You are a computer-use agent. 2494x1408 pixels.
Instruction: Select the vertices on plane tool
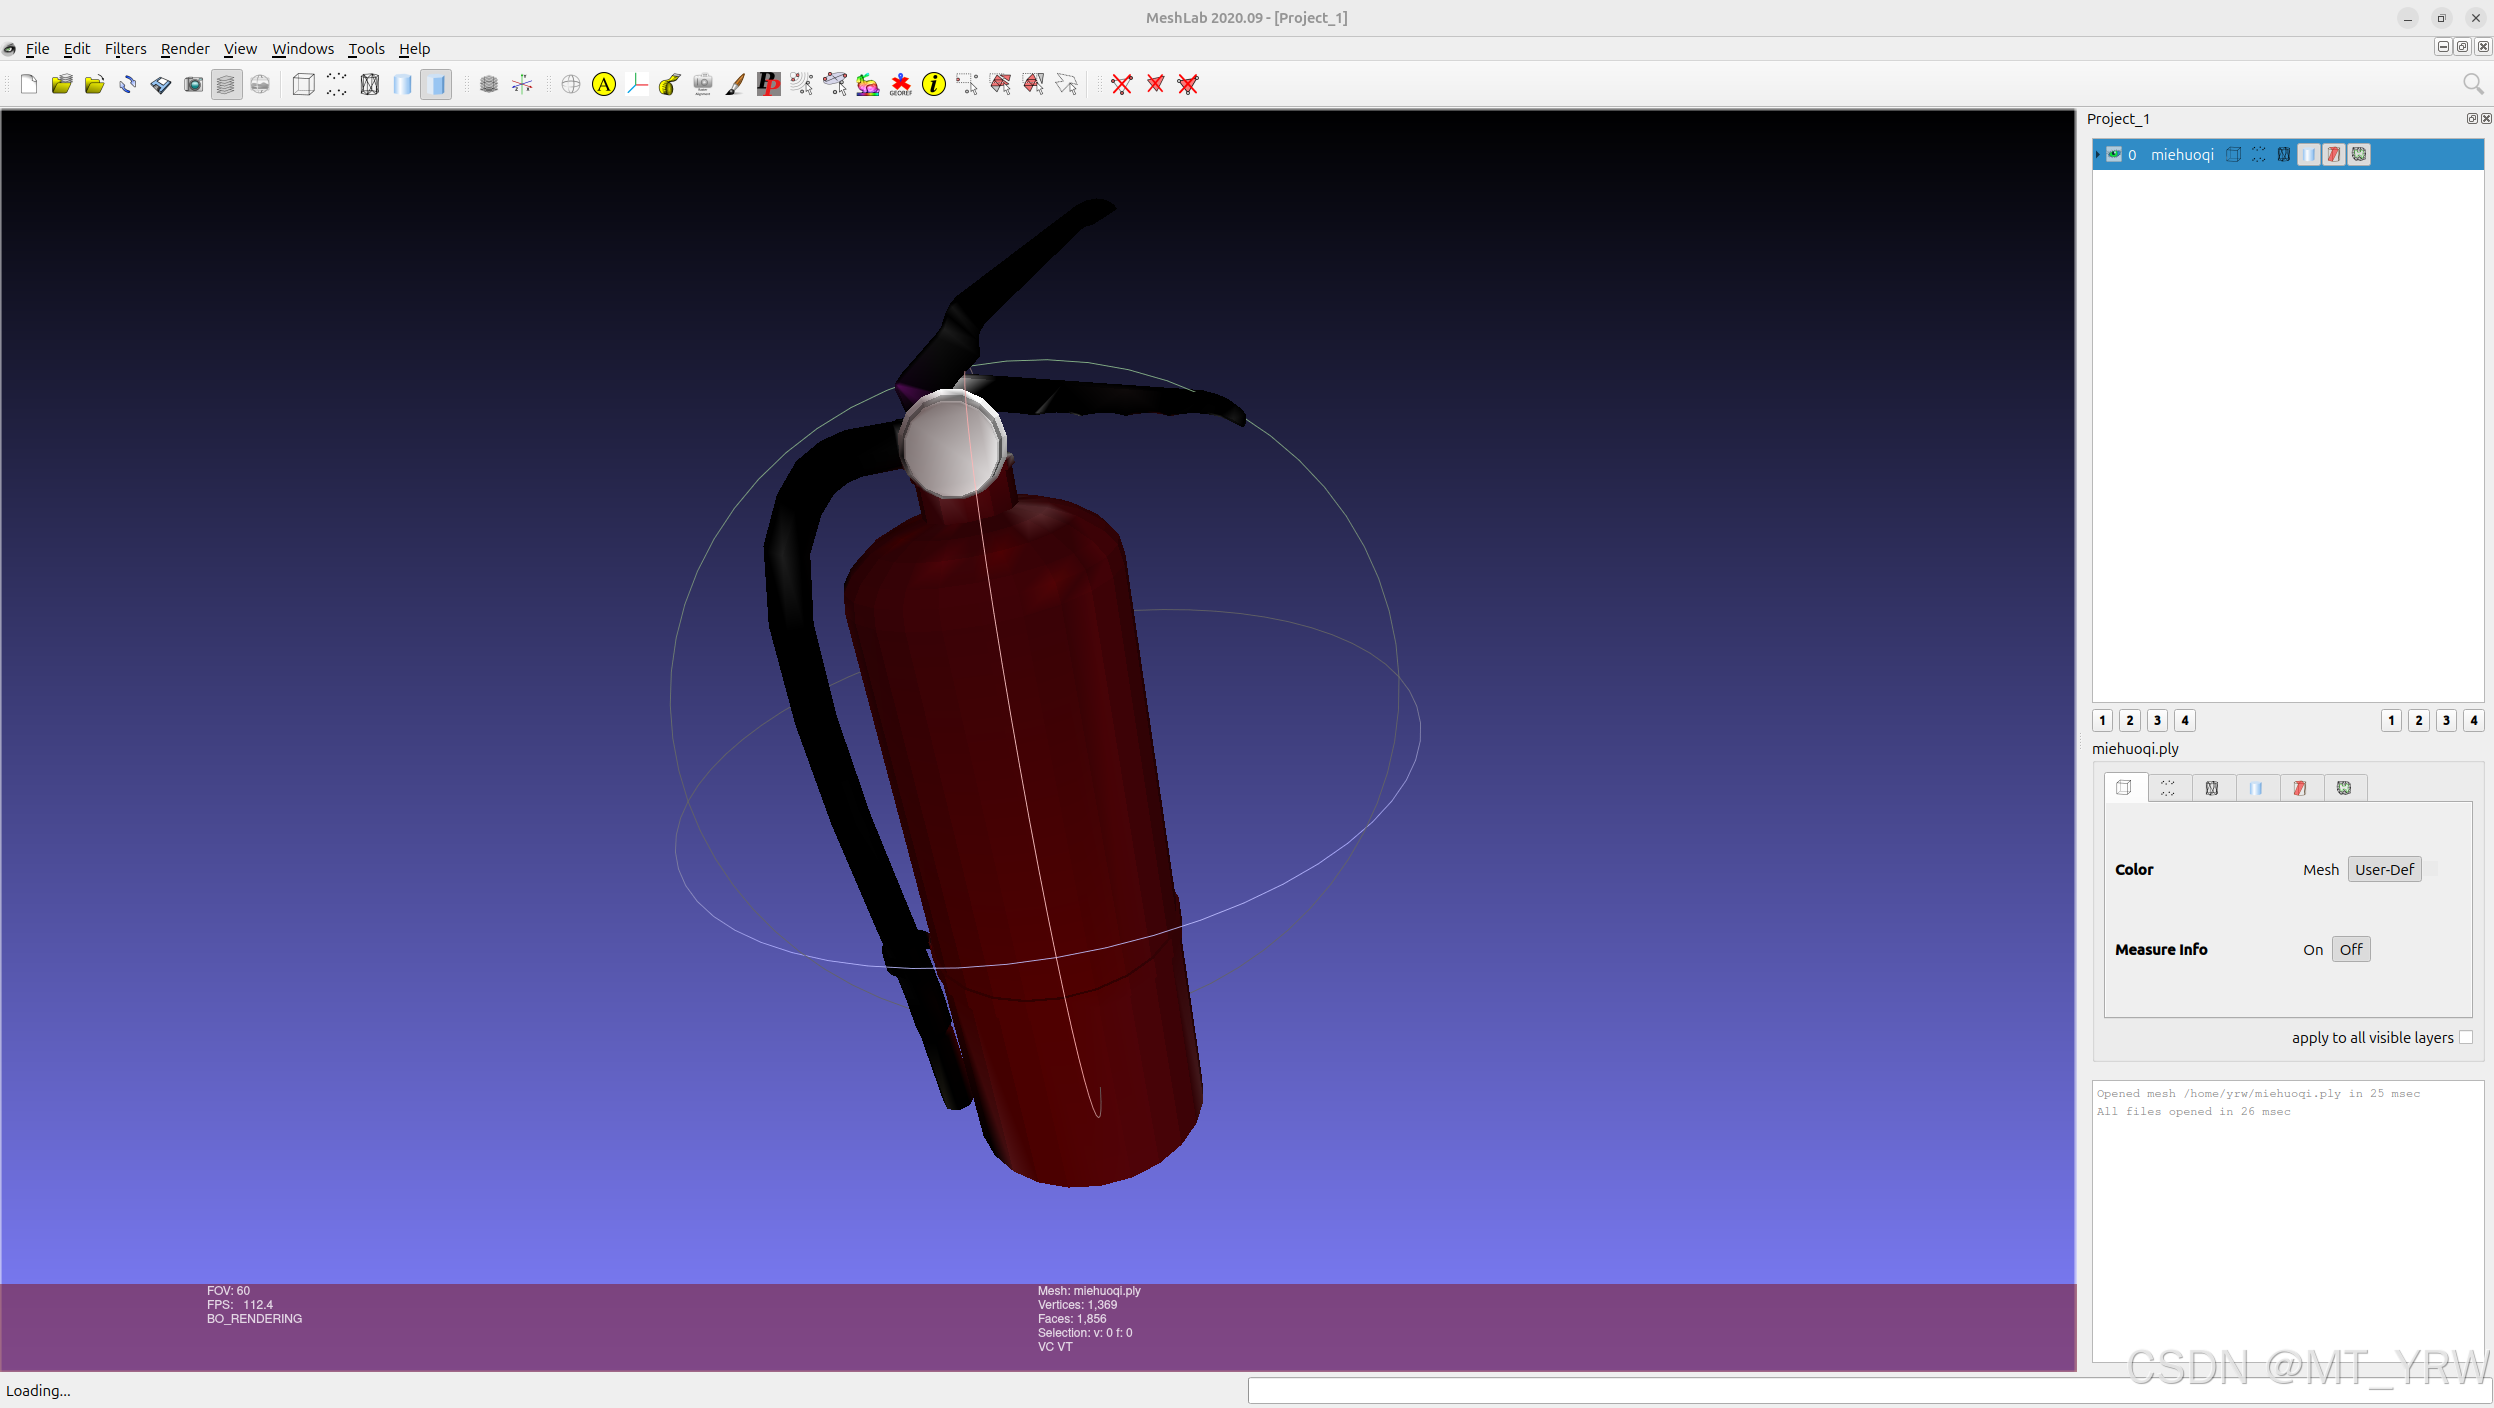(835, 85)
